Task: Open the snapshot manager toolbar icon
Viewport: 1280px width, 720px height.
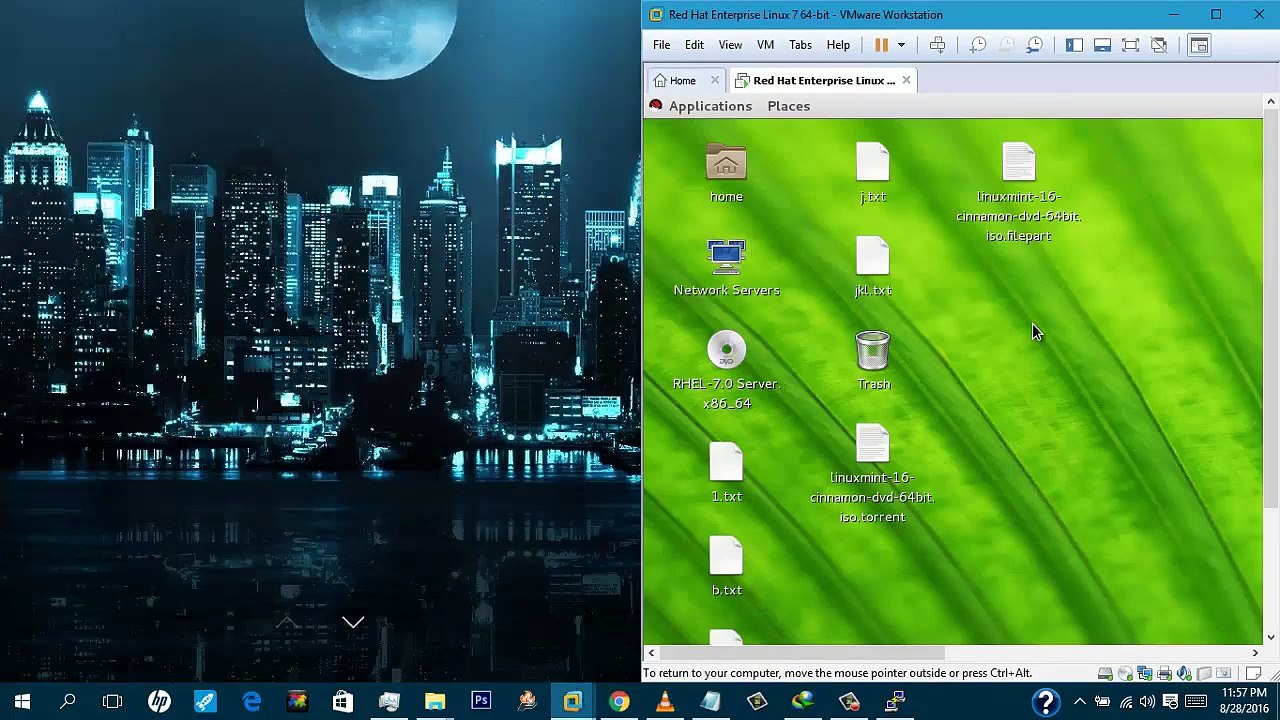Action: click(1035, 45)
